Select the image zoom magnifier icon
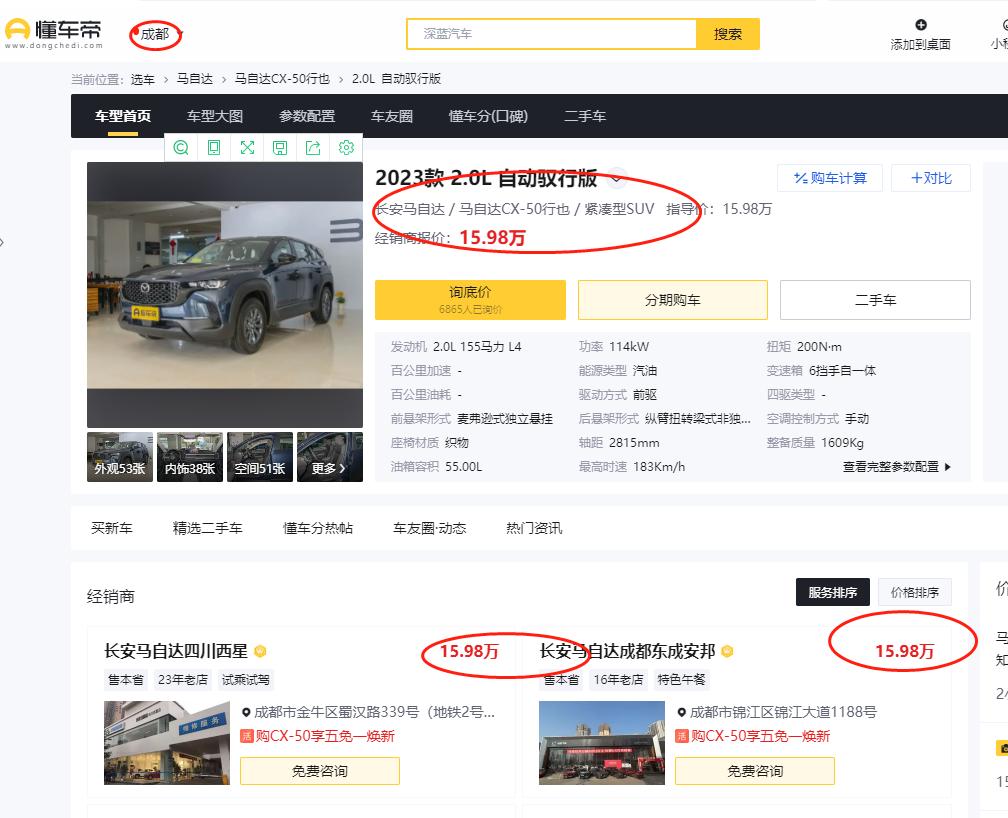The width and height of the screenshot is (1008, 818). (180, 147)
